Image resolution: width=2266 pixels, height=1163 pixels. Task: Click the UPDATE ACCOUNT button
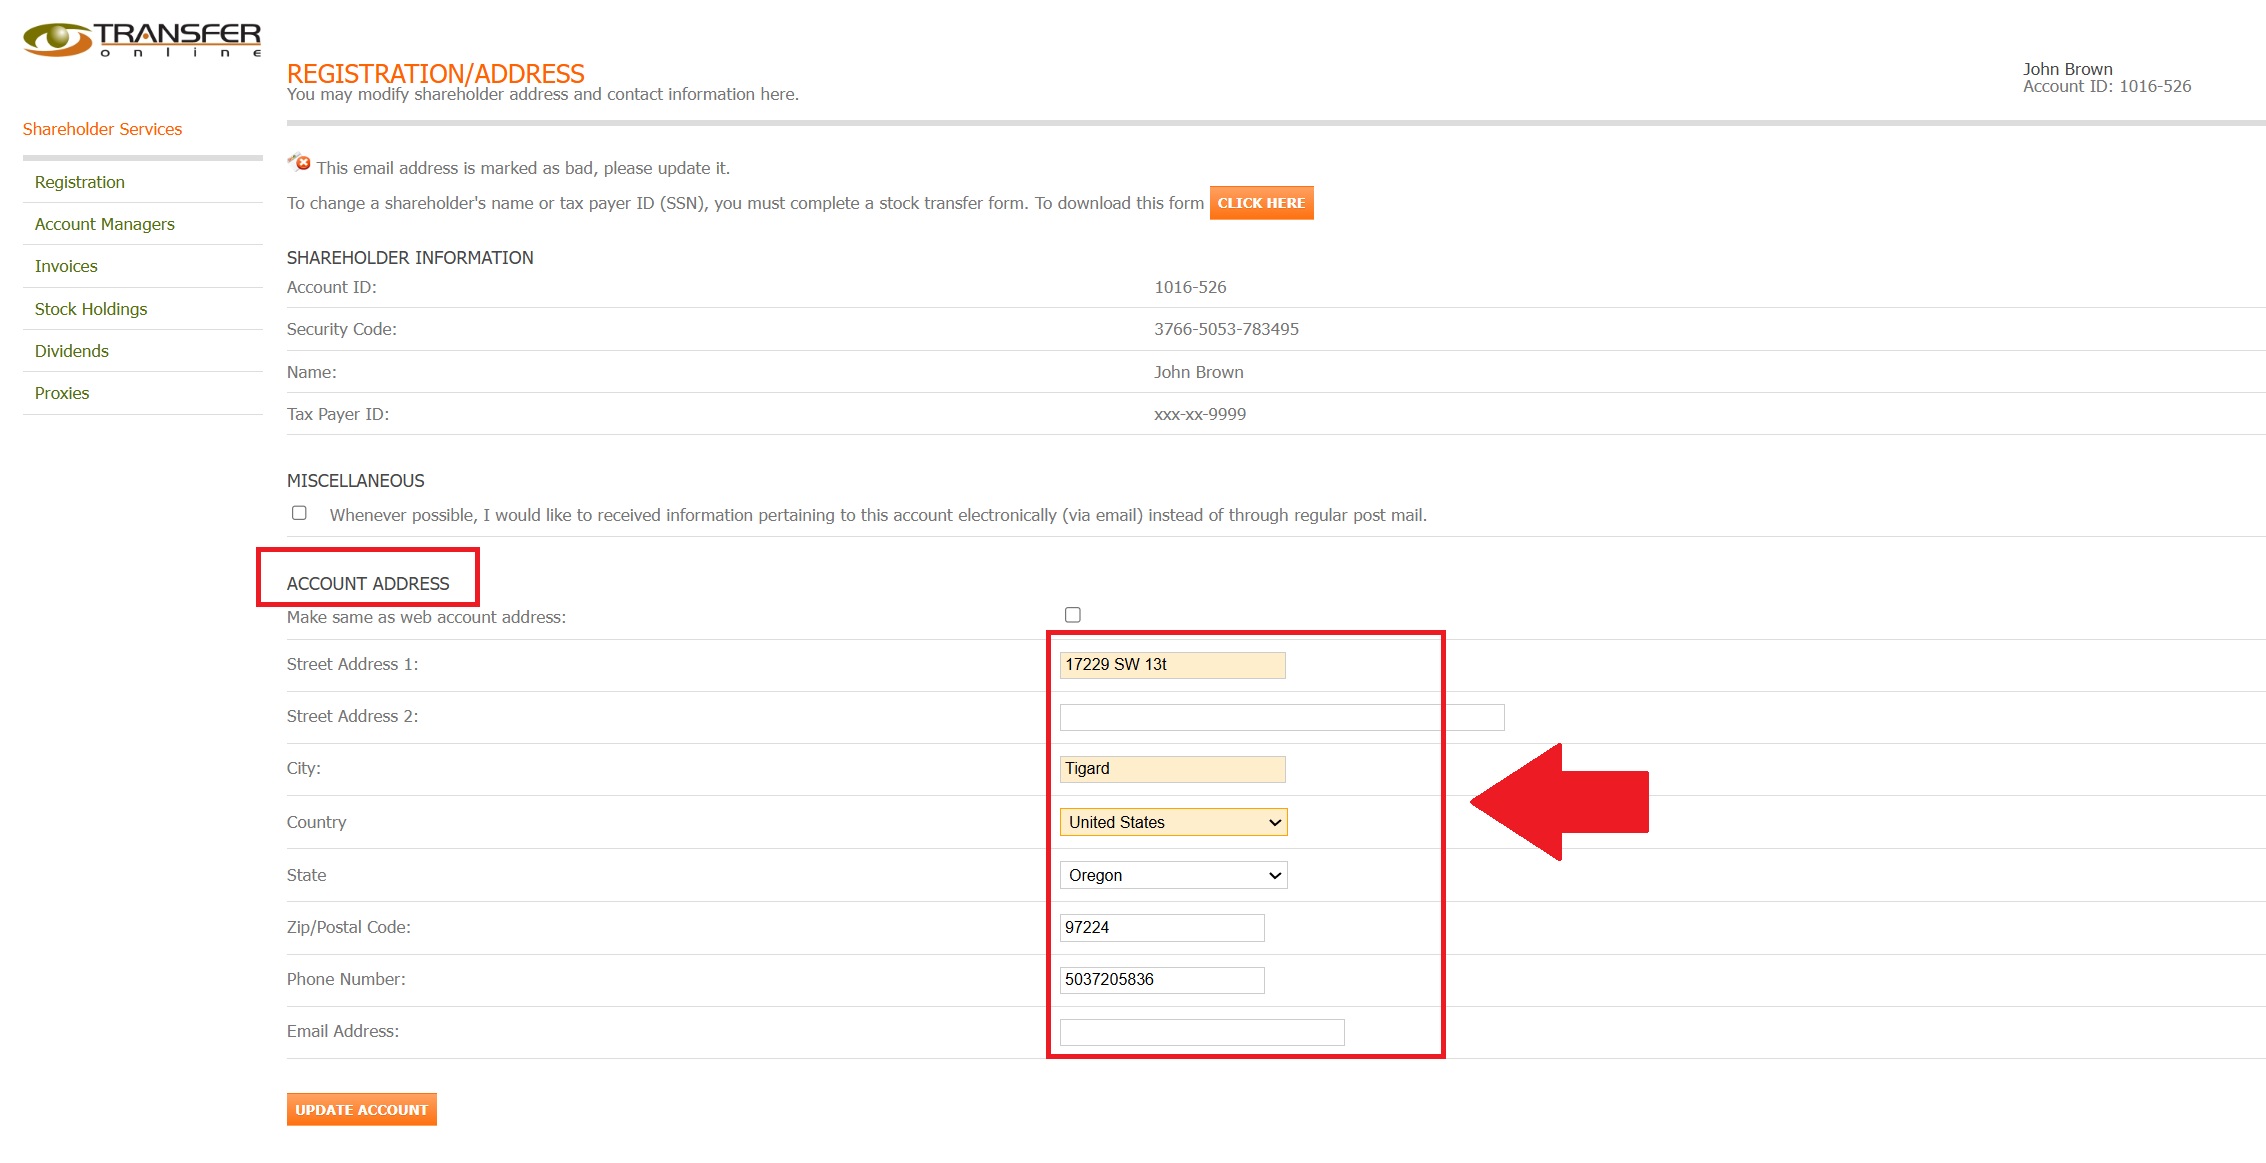point(361,1109)
